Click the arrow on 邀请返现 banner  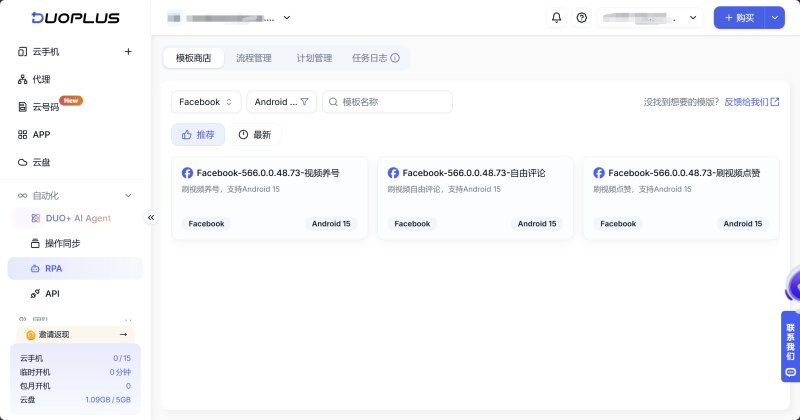(123, 334)
